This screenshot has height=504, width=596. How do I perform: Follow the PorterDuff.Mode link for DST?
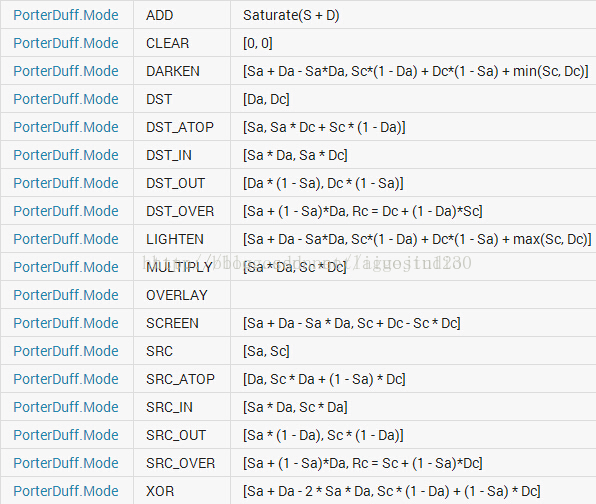[66, 99]
